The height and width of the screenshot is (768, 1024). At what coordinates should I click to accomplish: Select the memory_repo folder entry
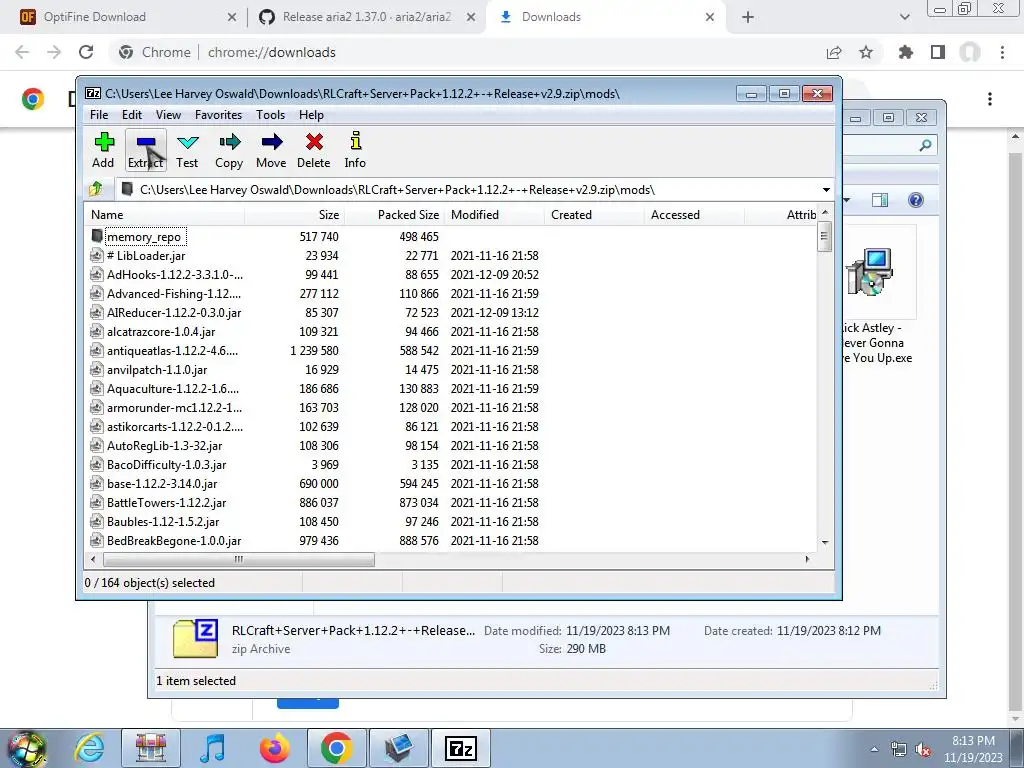pos(144,237)
